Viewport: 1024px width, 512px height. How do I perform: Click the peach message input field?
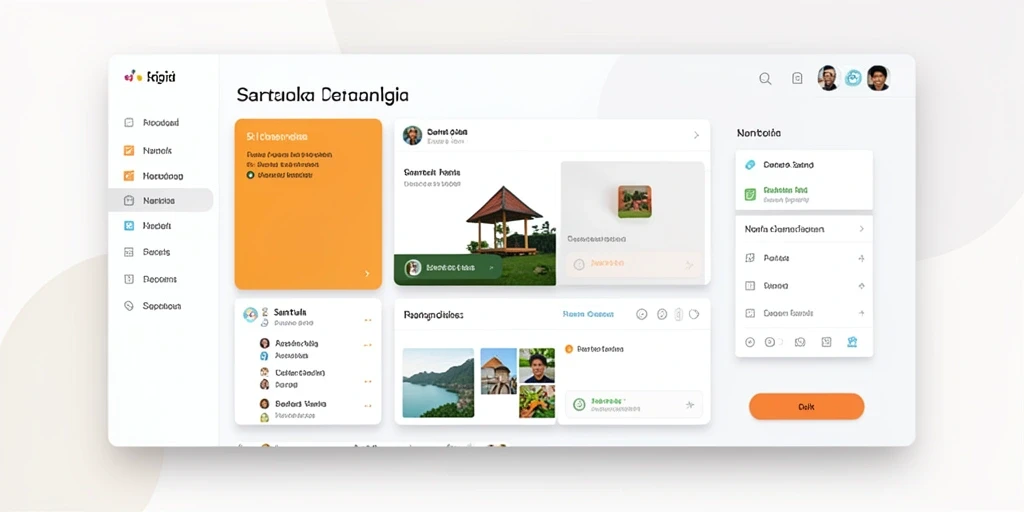pos(635,264)
